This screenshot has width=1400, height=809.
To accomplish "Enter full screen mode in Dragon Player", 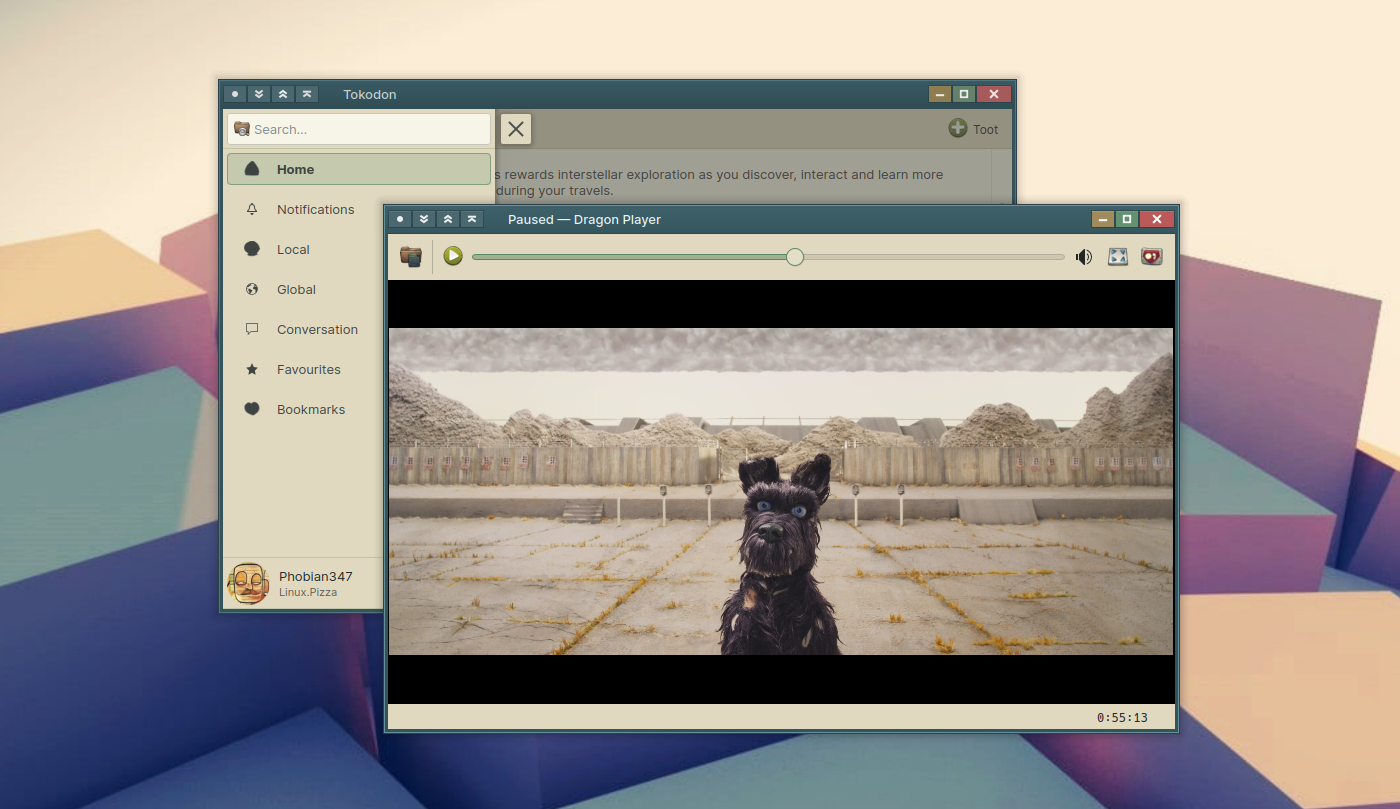I will 1118,257.
